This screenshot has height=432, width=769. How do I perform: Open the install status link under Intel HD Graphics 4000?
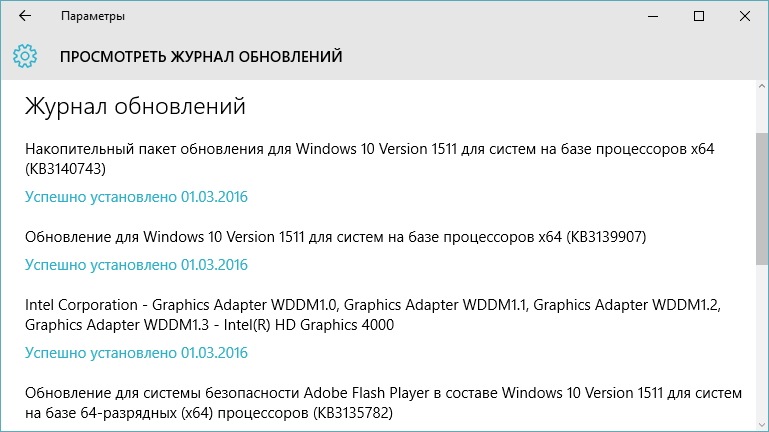136,353
